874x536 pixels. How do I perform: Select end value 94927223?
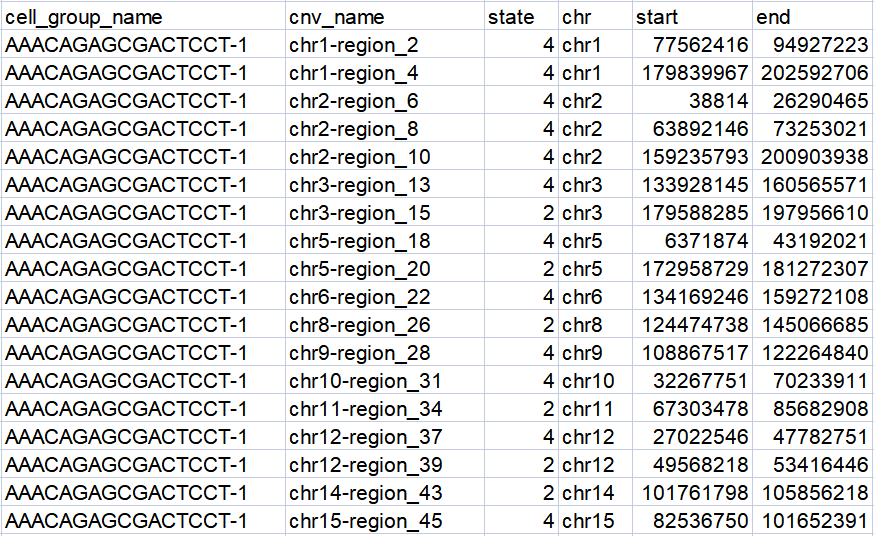coord(813,44)
